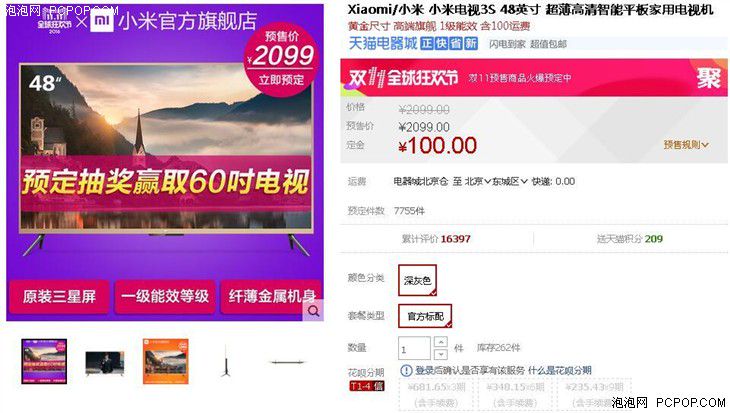Viewport: 730px width, 413px height.
Task: Open the 累计评价 16397 reviews tab
Action: [436, 239]
